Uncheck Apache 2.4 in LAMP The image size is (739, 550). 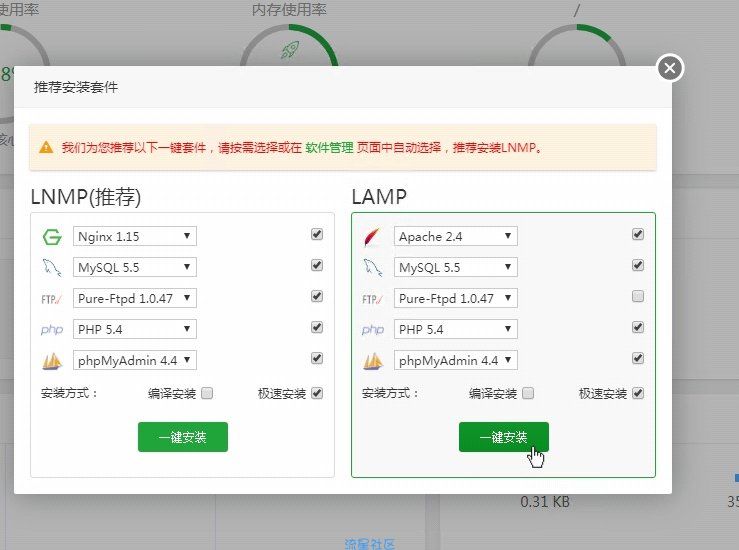[638, 234]
